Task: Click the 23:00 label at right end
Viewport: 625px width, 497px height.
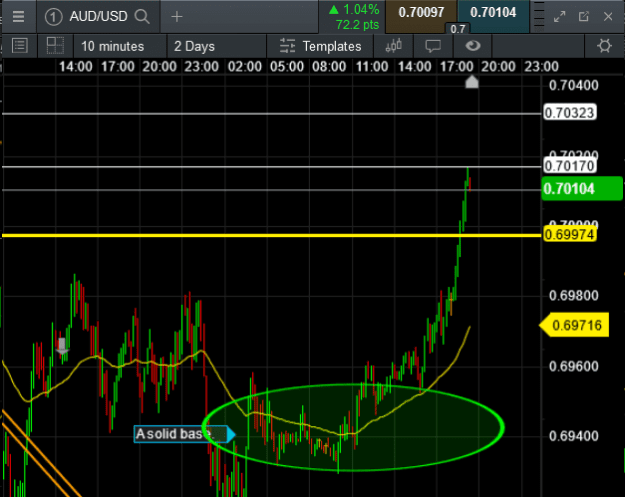Action: pos(541,66)
